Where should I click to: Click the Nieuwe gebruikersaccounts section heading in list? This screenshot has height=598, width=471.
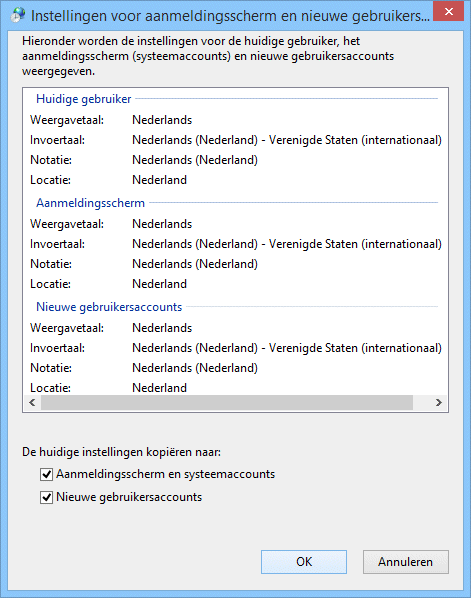pos(109,307)
